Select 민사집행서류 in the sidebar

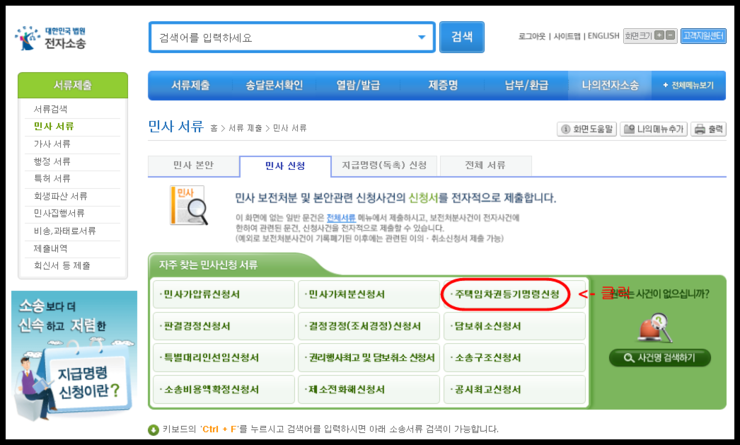(x=59, y=213)
